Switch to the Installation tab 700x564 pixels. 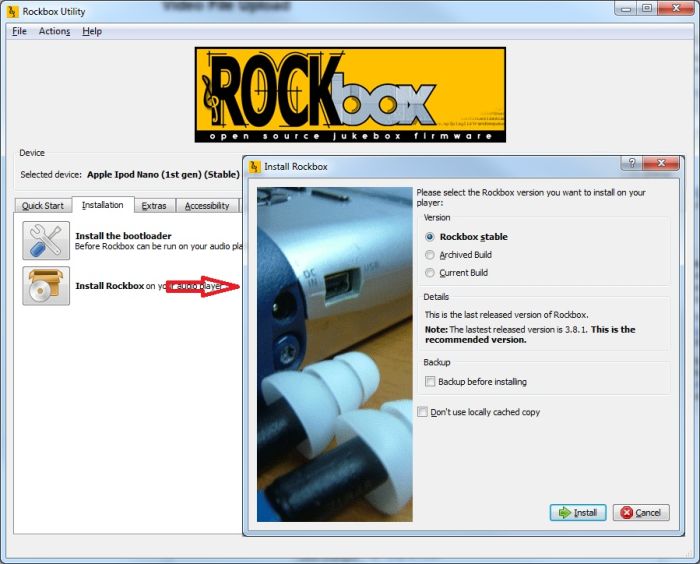[103, 205]
